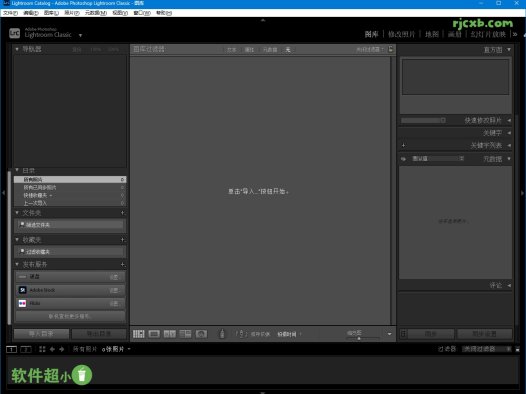Open the filmstrip 关闭过滤器 filter dropdown
526x394 pixels.
(x=486, y=349)
